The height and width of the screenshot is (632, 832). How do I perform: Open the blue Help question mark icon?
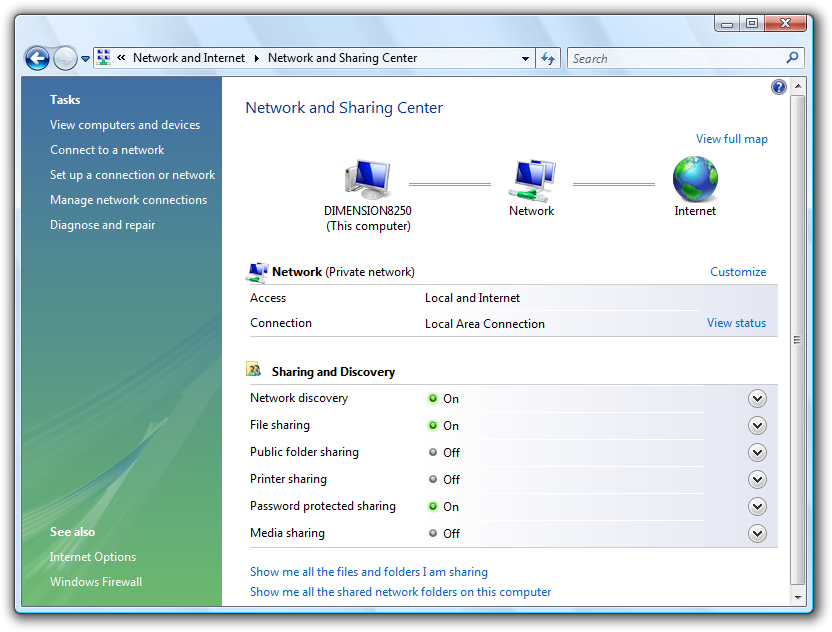pos(778,87)
